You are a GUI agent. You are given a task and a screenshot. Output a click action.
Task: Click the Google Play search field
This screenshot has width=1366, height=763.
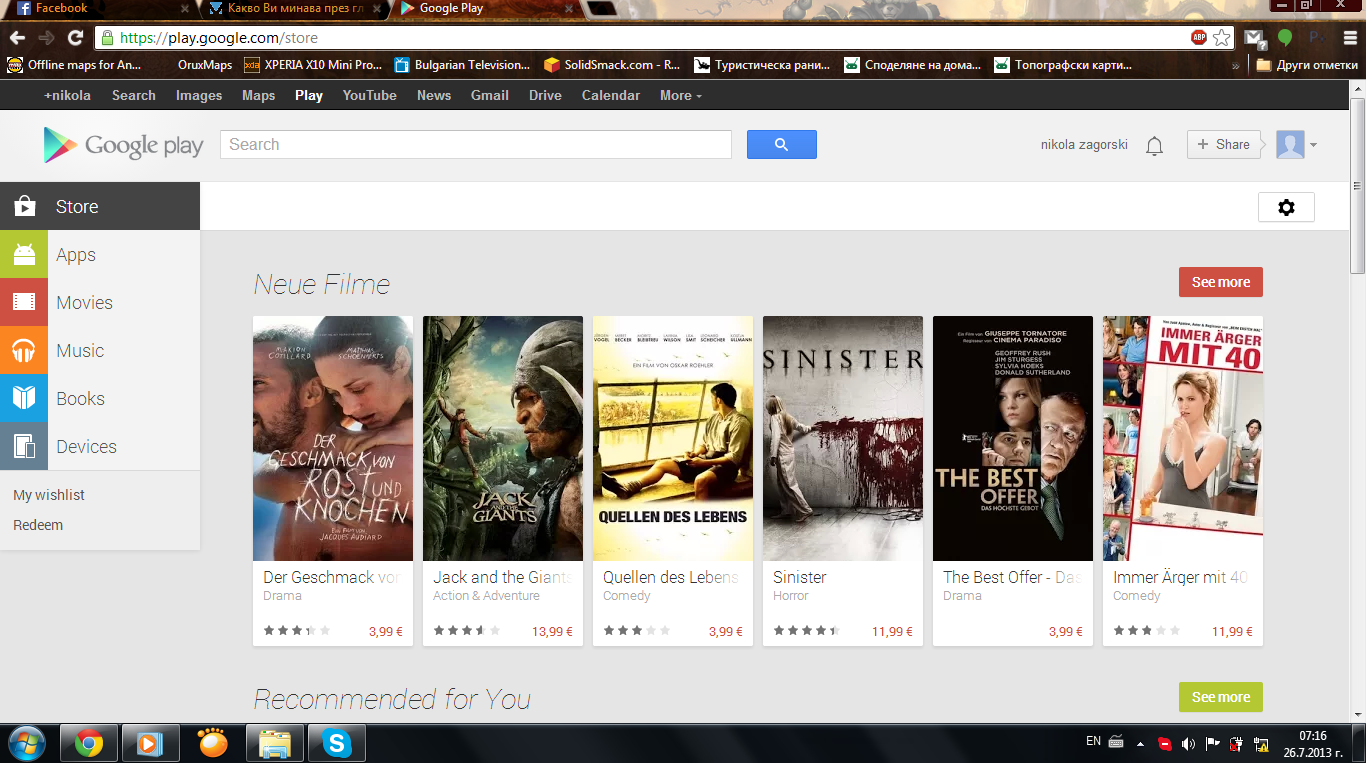click(x=476, y=145)
